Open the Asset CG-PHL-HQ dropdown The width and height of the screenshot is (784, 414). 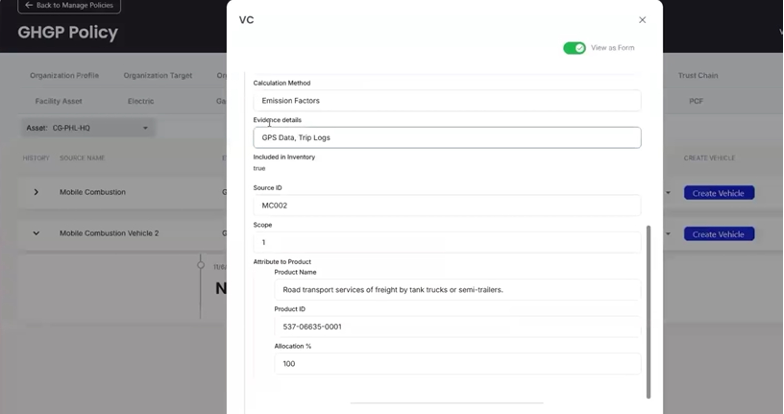coord(87,128)
